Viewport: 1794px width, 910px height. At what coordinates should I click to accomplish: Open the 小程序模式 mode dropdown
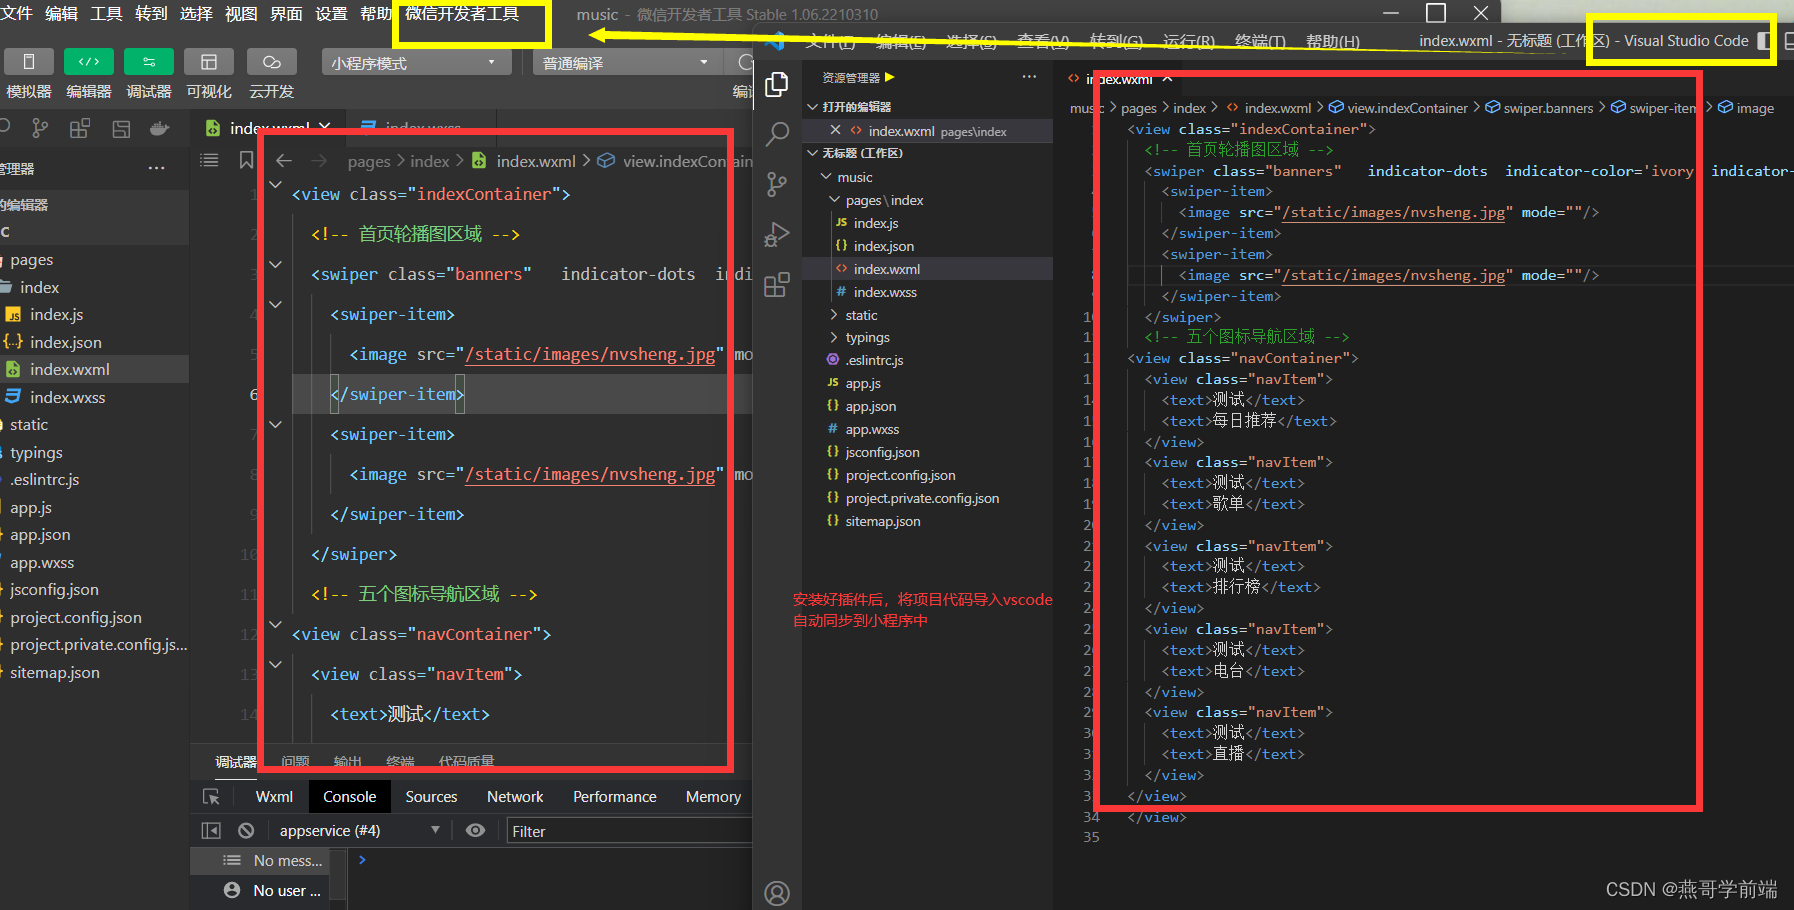click(417, 62)
